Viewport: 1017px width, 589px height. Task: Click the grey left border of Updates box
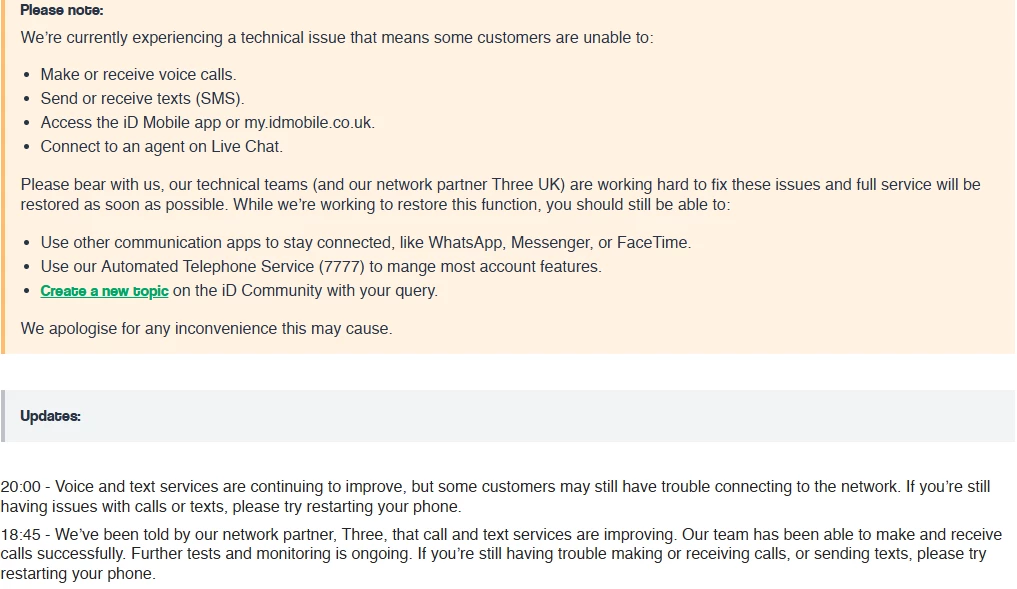point(2,416)
